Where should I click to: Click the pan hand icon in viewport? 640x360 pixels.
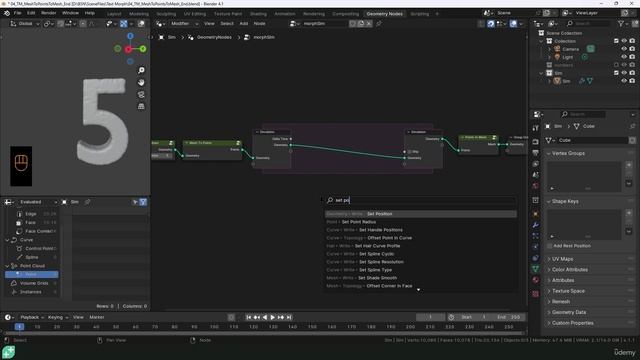141,82
